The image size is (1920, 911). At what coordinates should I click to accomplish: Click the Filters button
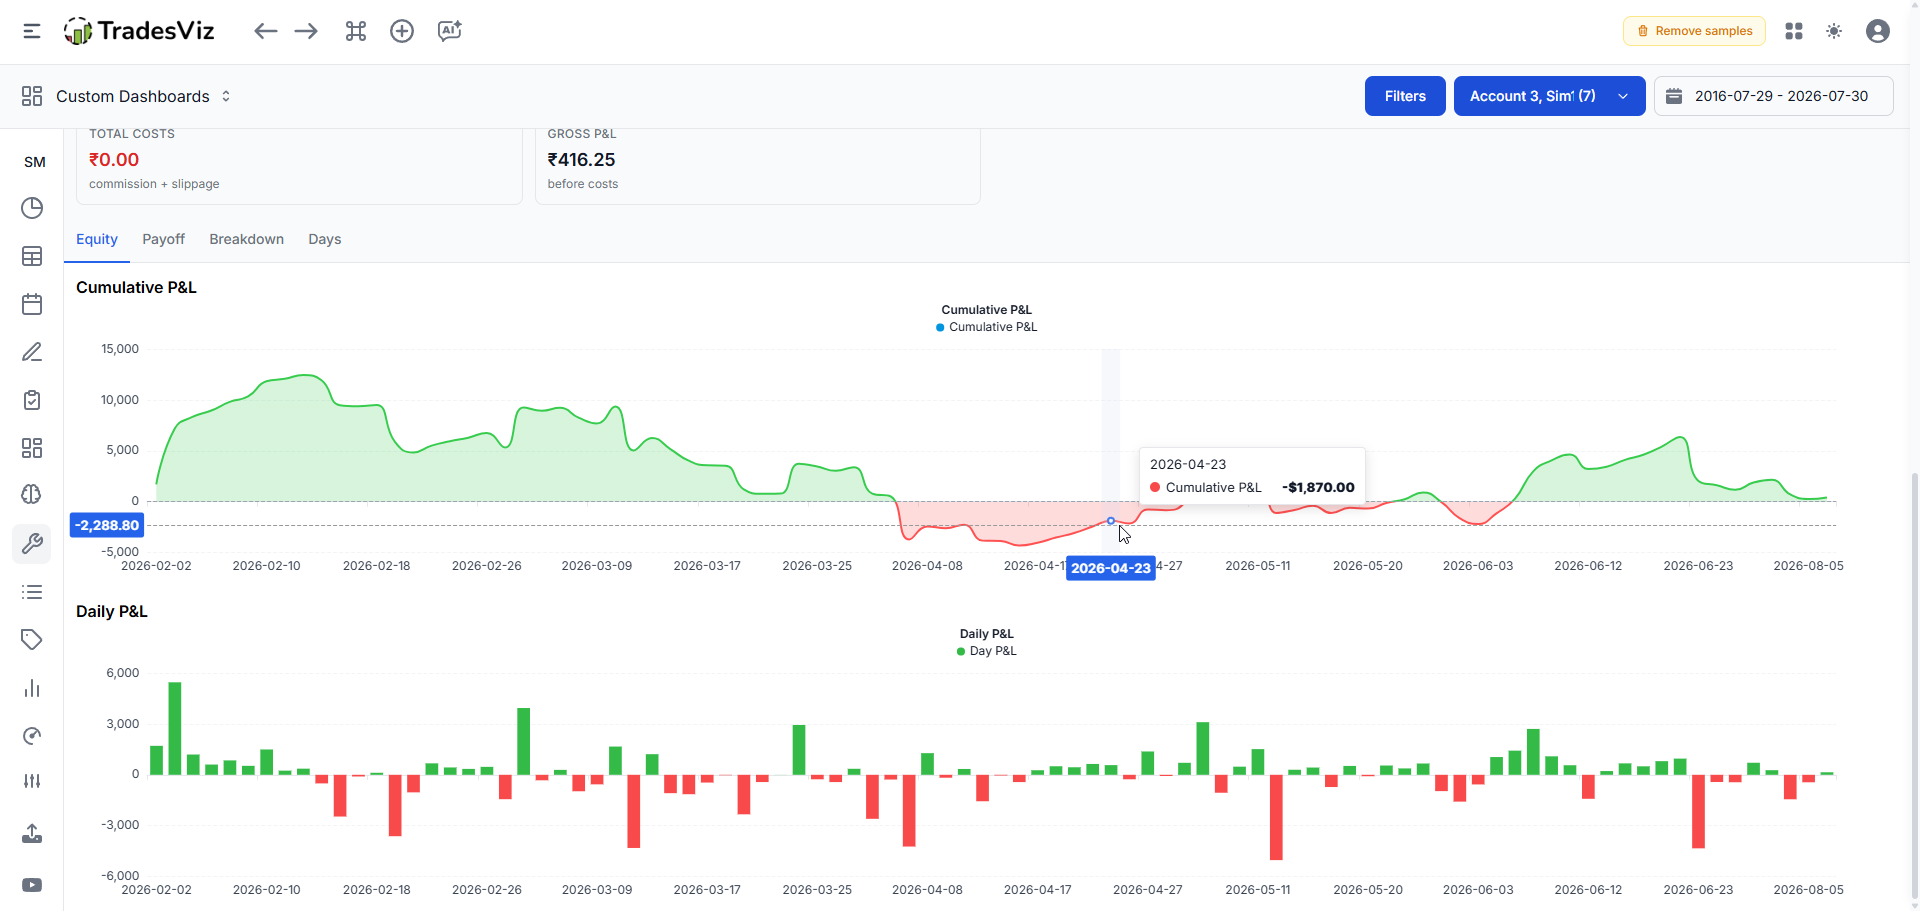pos(1405,96)
